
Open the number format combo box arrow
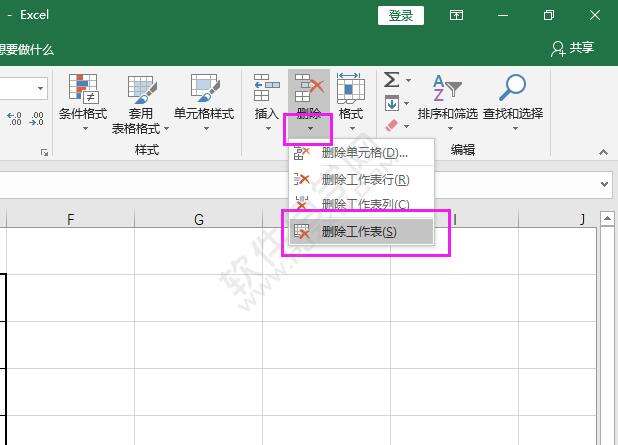(x=41, y=88)
